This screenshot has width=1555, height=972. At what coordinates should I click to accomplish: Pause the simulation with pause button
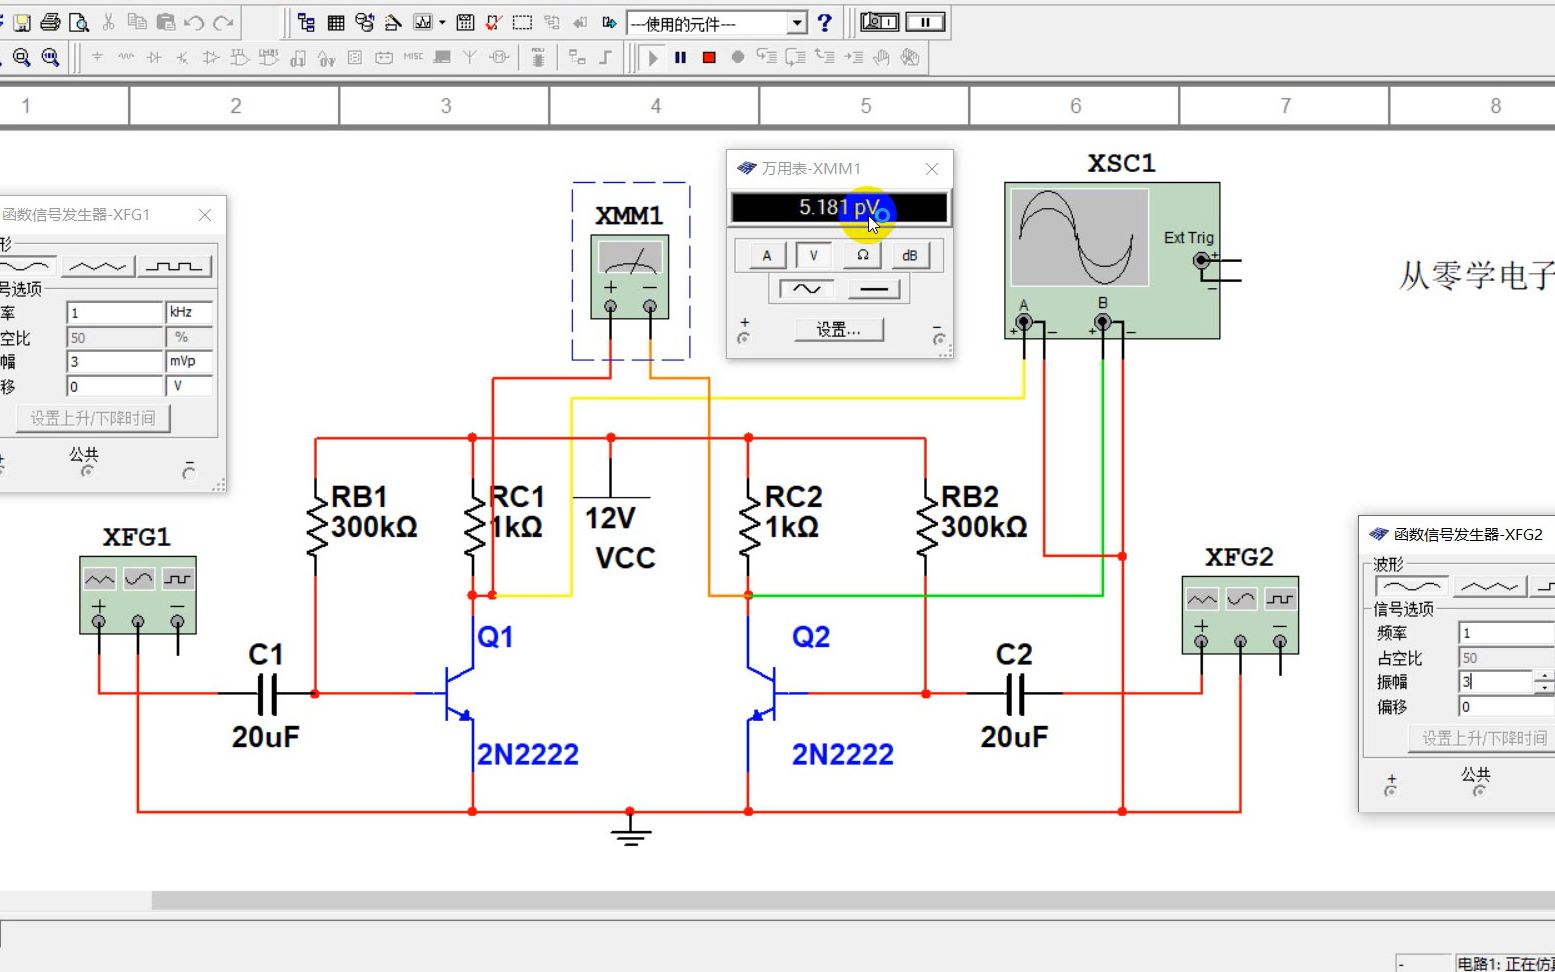click(x=680, y=58)
